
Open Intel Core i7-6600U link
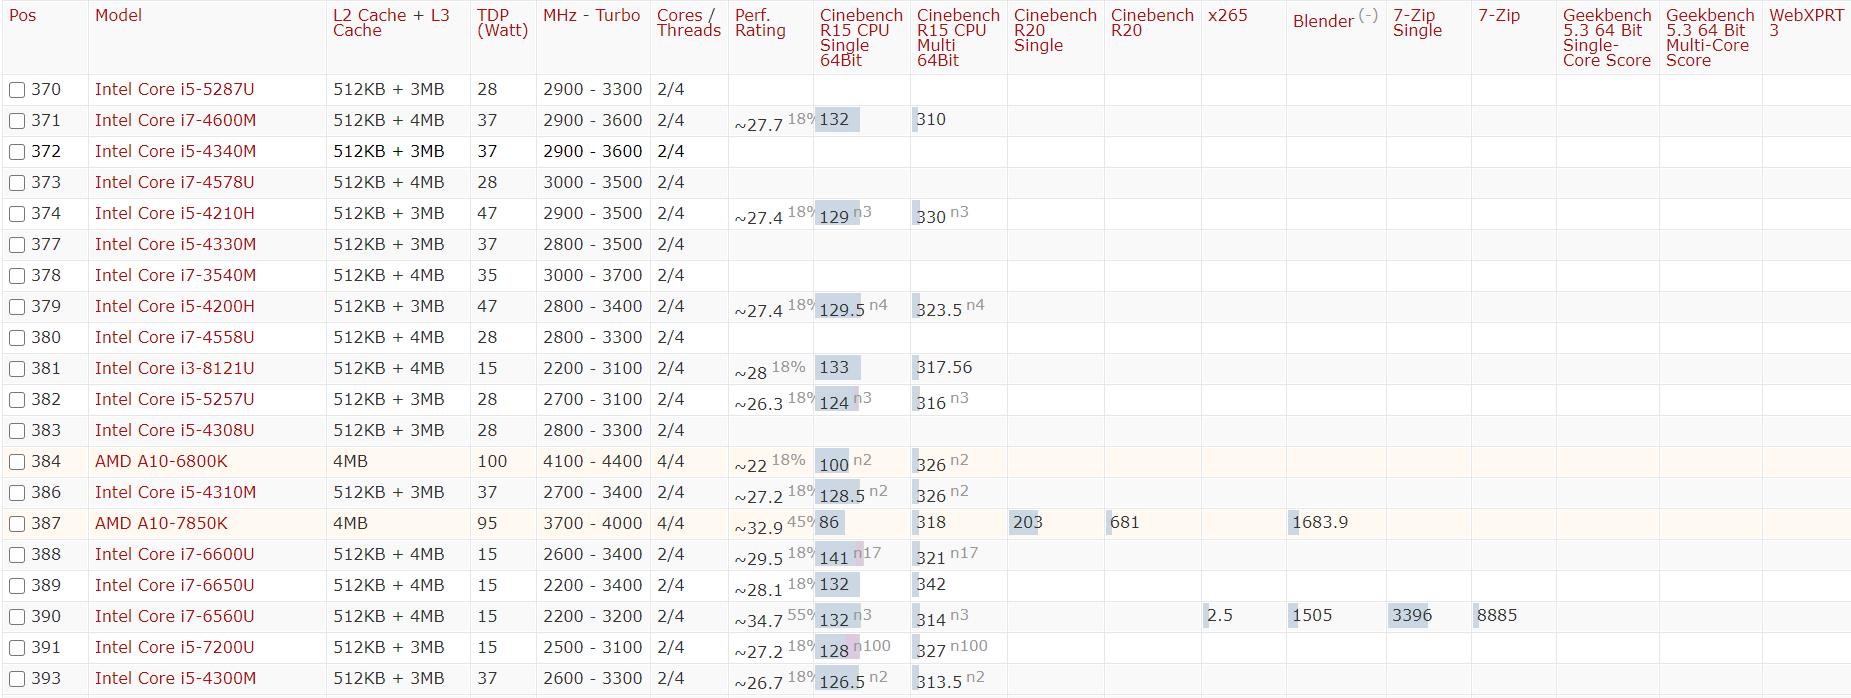point(174,554)
